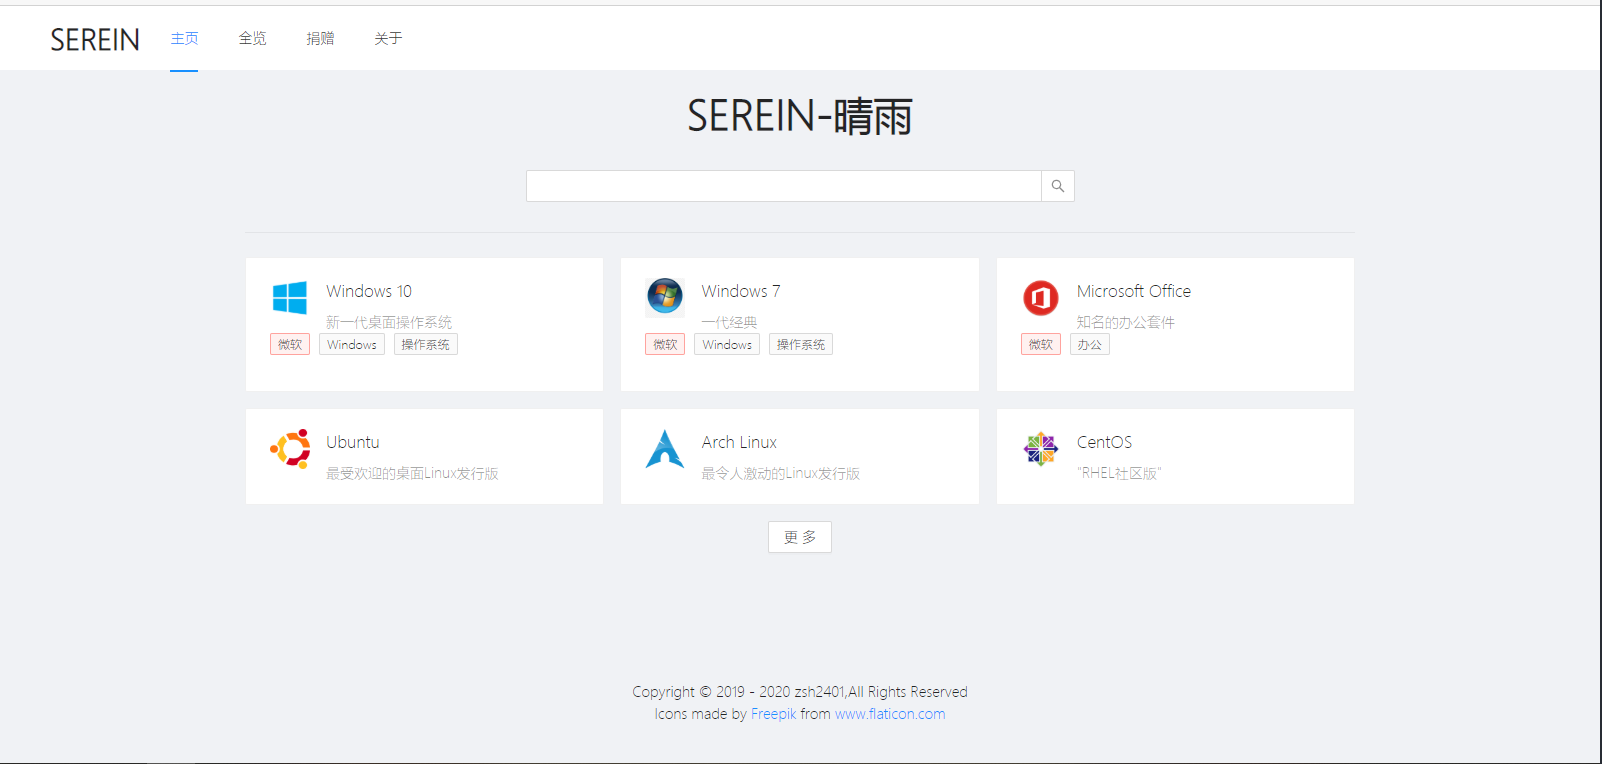The height and width of the screenshot is (764, 1602).
Task: Go to the 关于 about tab
Action: coord(388,38)
